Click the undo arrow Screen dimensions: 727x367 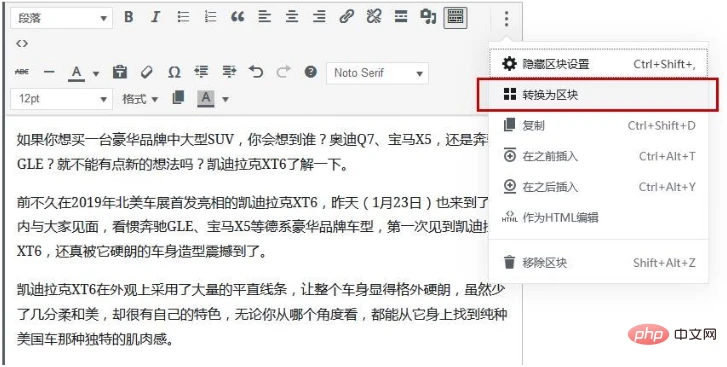tap(255, 72)
